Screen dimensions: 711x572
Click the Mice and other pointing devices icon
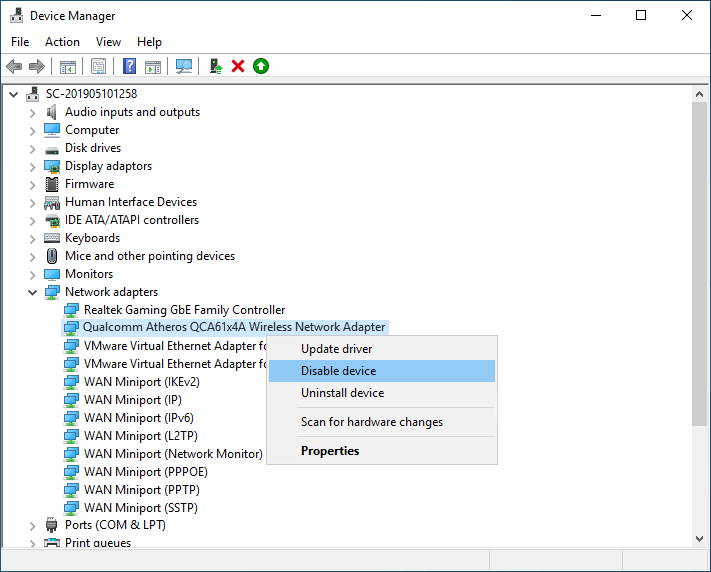[x=52, y=256]
